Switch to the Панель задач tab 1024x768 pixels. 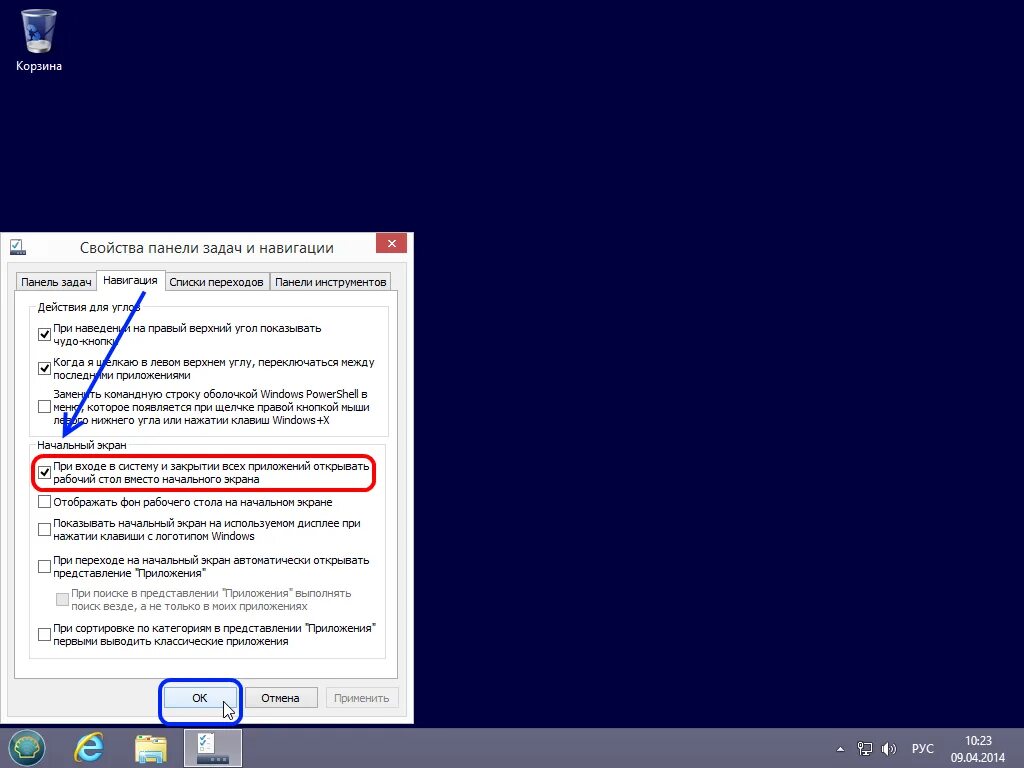pyautogui.click(x=56, y=282)
